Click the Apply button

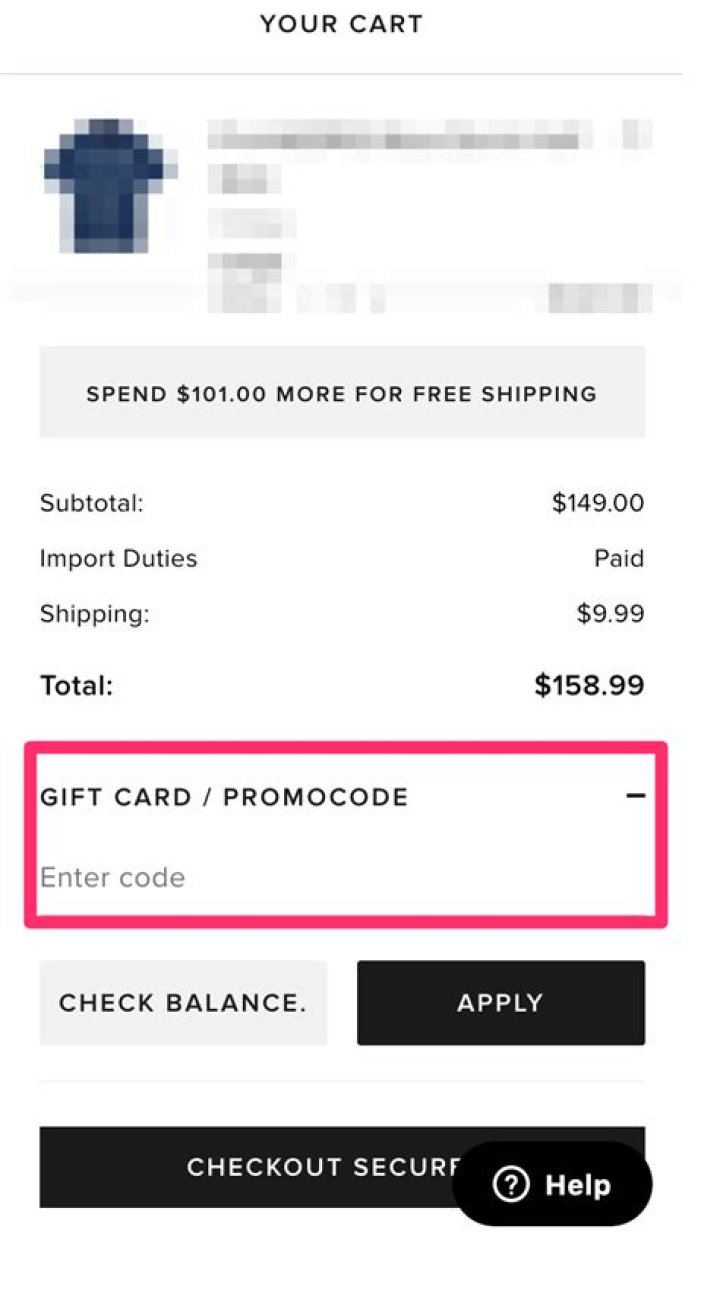500,1002
